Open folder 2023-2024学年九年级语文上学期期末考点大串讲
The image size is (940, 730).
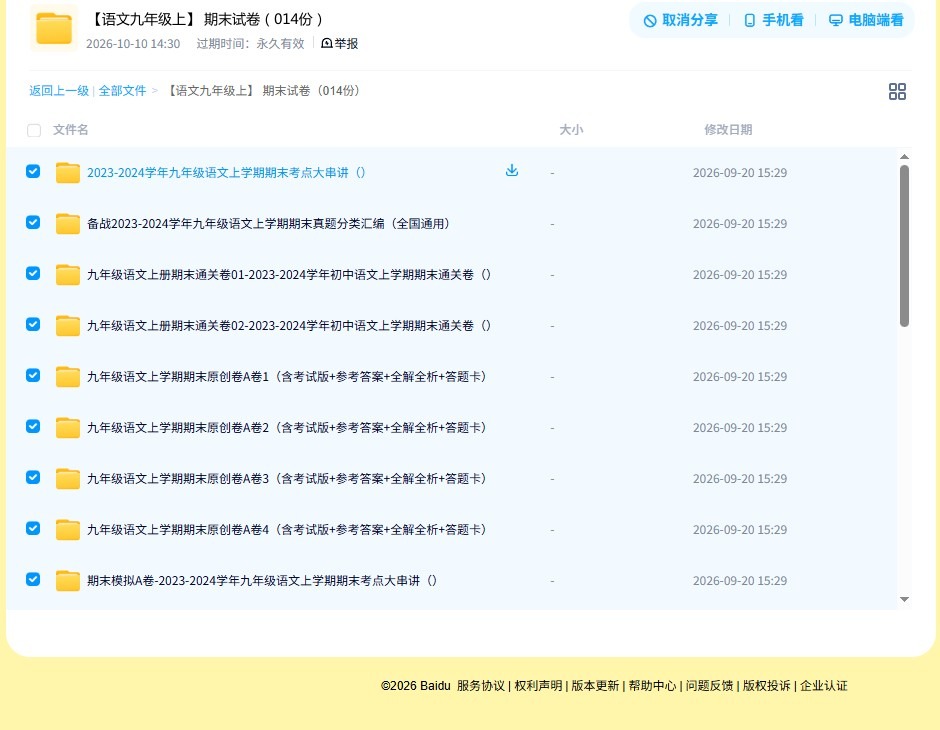[226, 173]
